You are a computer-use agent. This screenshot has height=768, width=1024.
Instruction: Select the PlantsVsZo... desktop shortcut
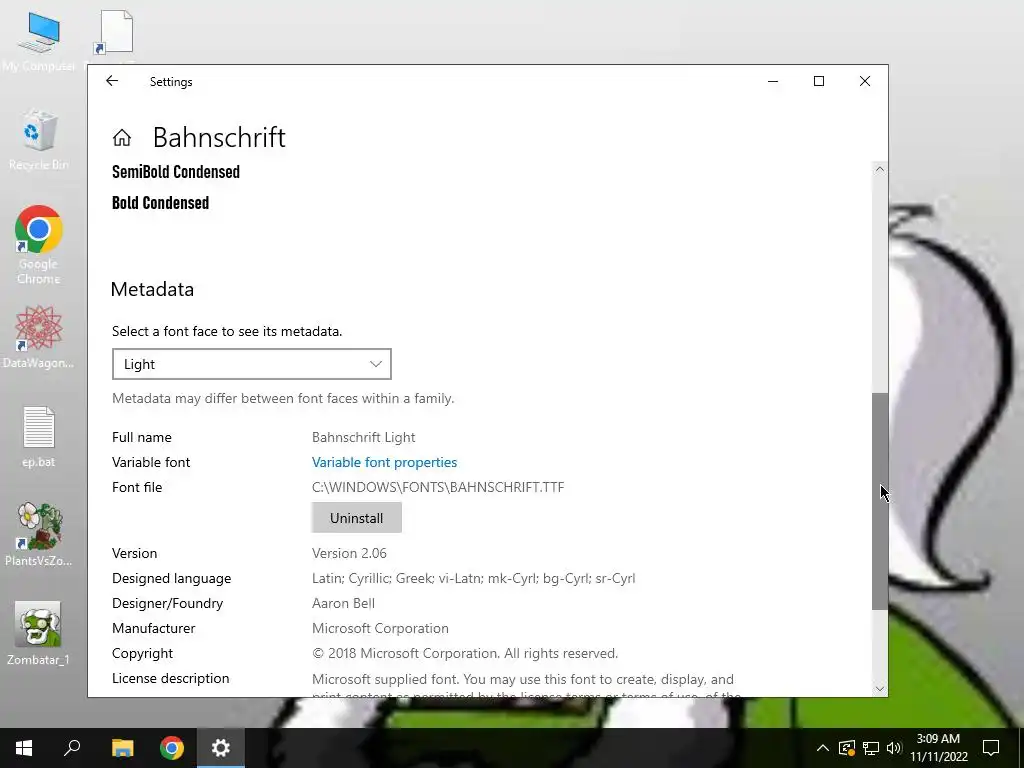click(39, 534)
